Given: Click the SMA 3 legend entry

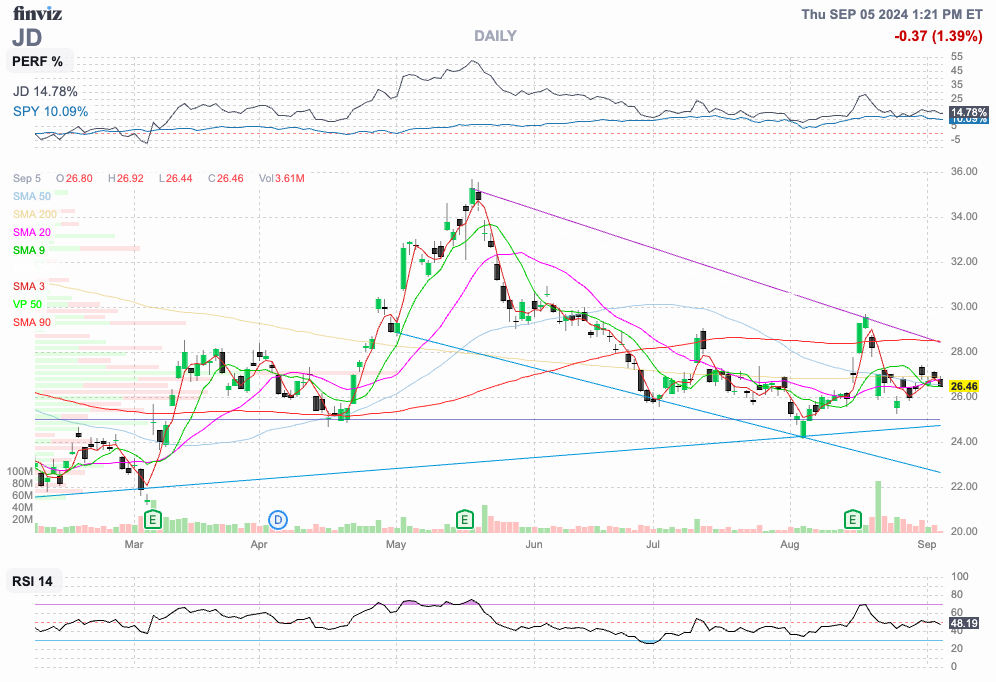Looking at the screenshot, I should click(x=29, y=286).
